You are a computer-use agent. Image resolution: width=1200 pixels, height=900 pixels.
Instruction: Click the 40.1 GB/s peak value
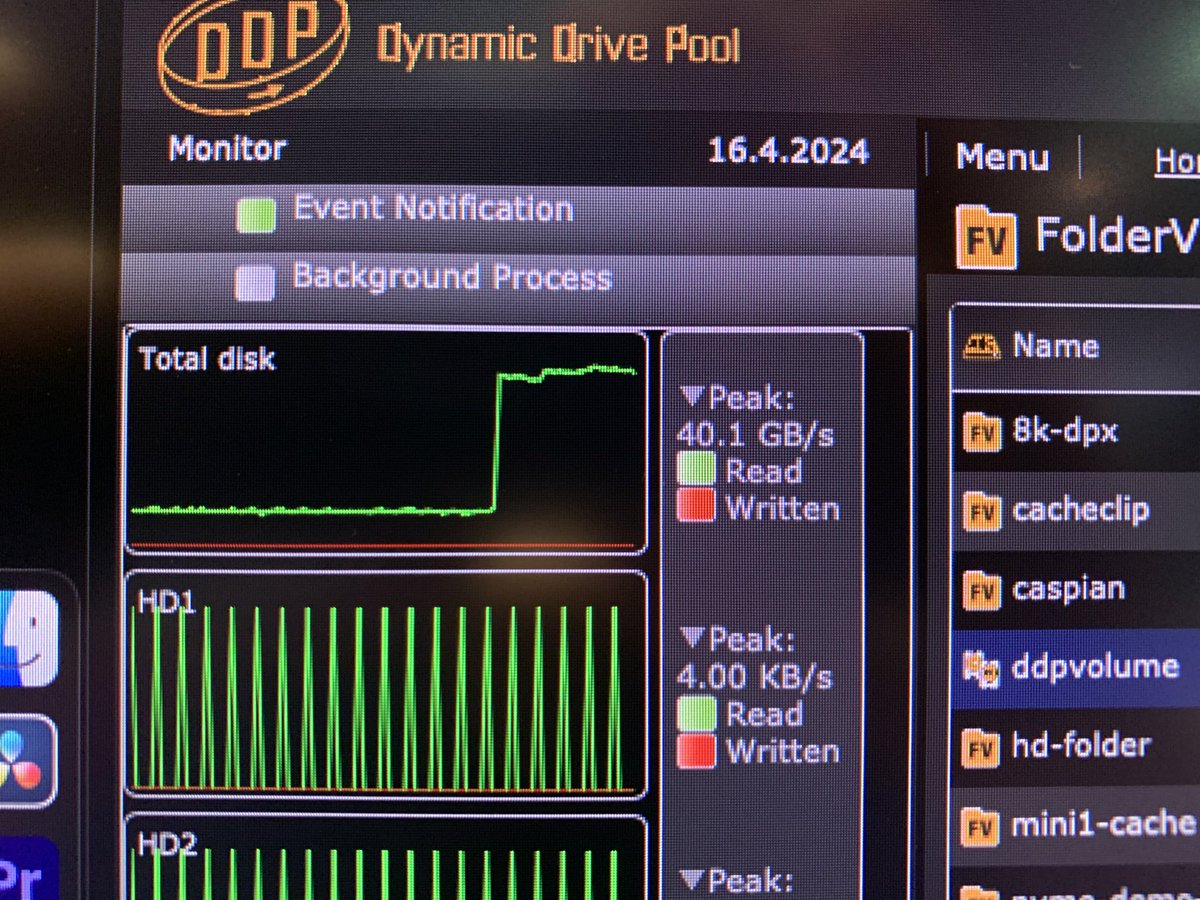tap(755, 435)
